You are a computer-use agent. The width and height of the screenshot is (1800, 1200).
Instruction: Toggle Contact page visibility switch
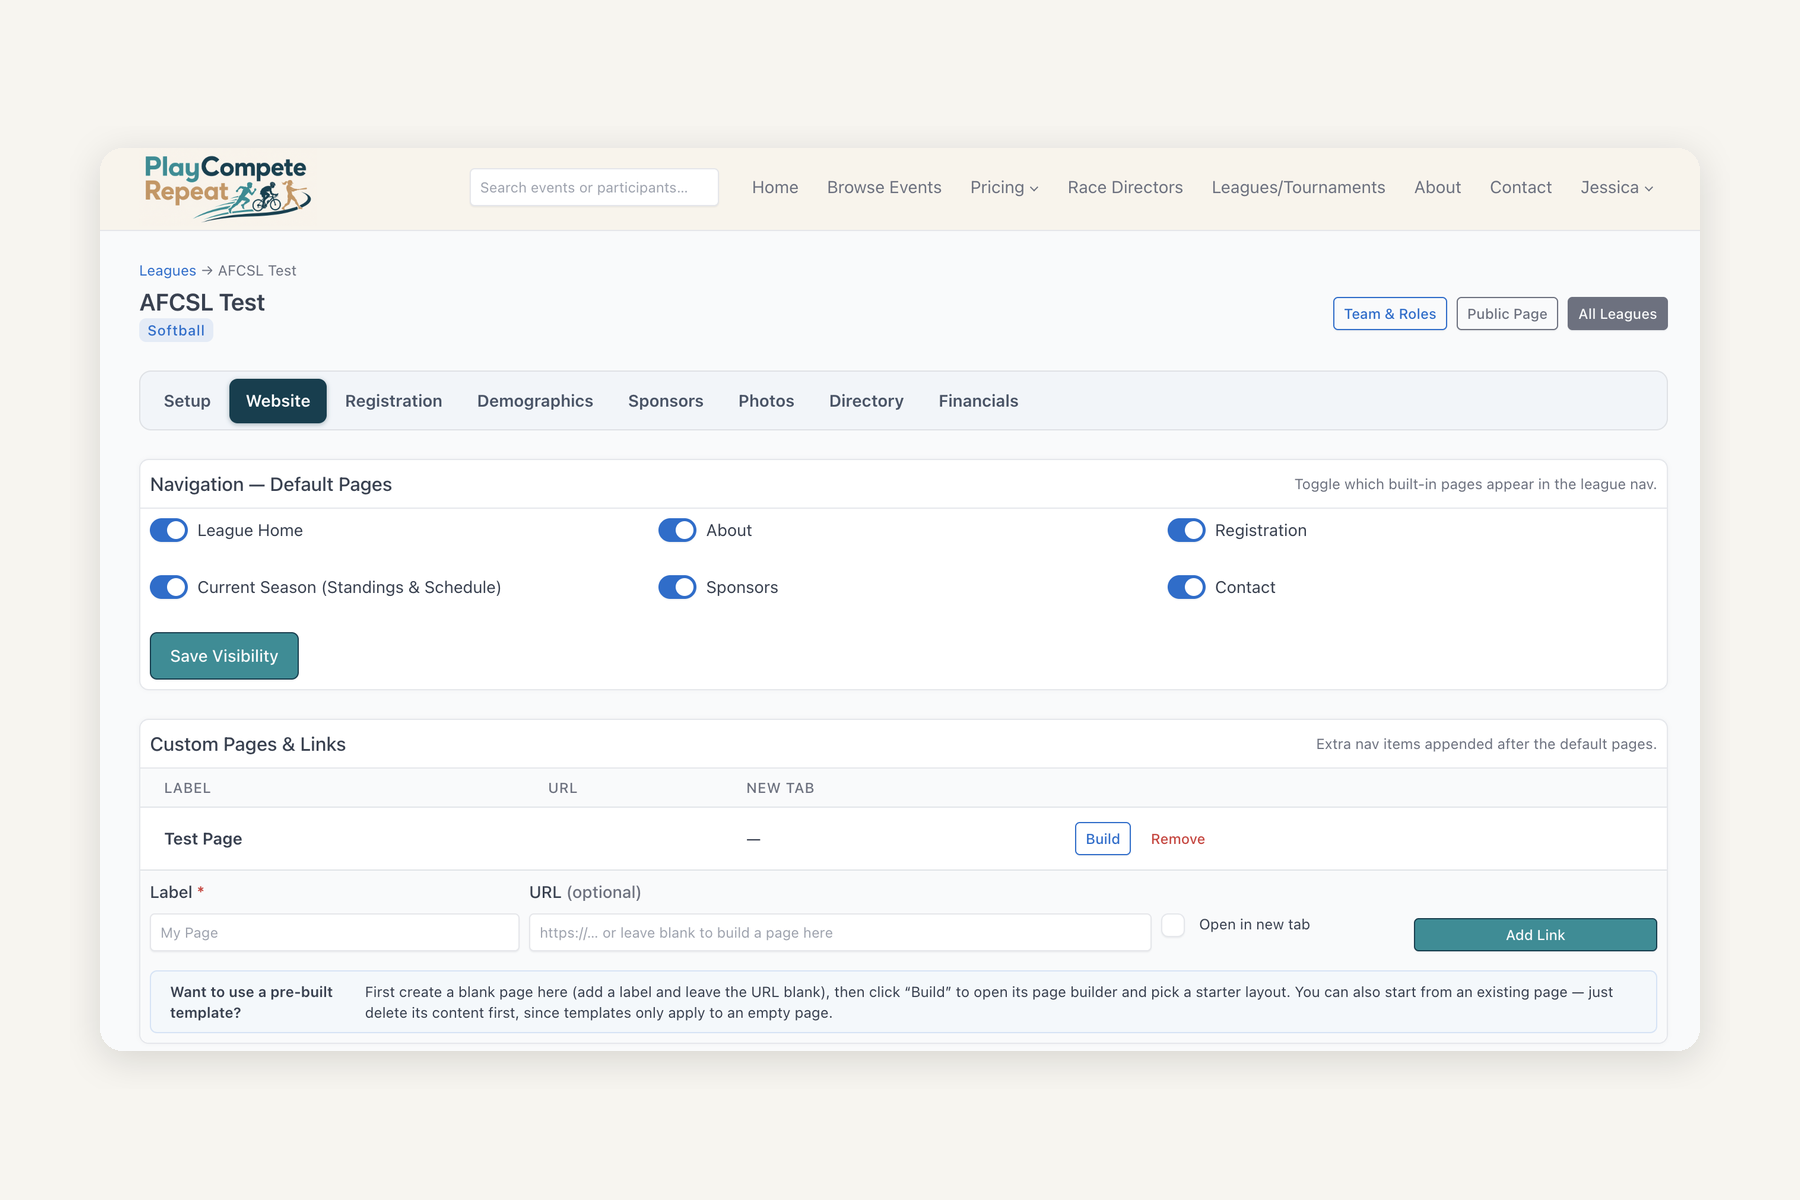(1186, 587)
